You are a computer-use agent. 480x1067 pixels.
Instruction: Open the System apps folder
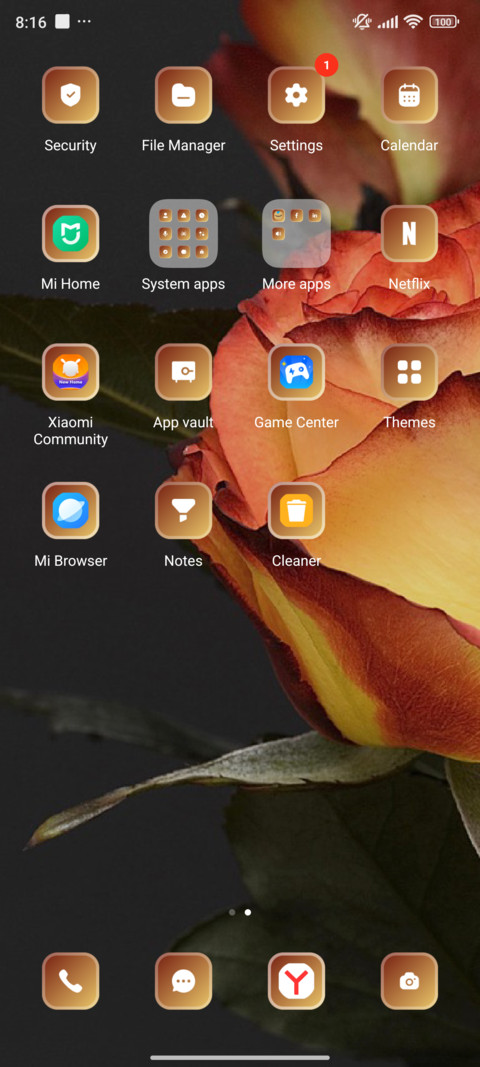(183, 233)
